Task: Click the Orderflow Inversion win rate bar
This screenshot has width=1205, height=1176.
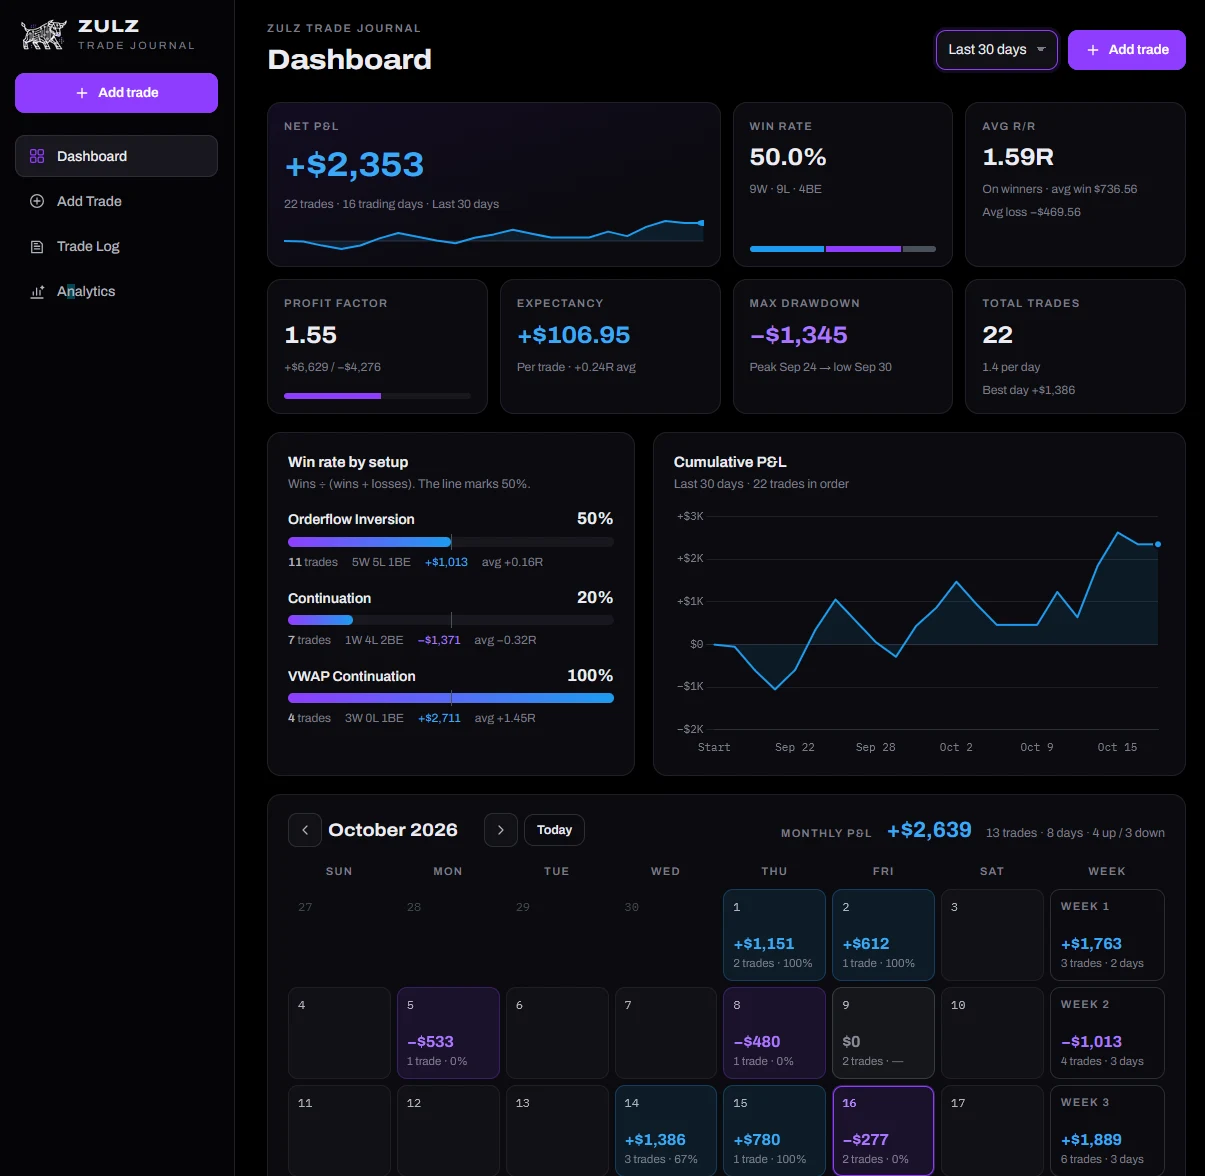Action: point(451,542)
